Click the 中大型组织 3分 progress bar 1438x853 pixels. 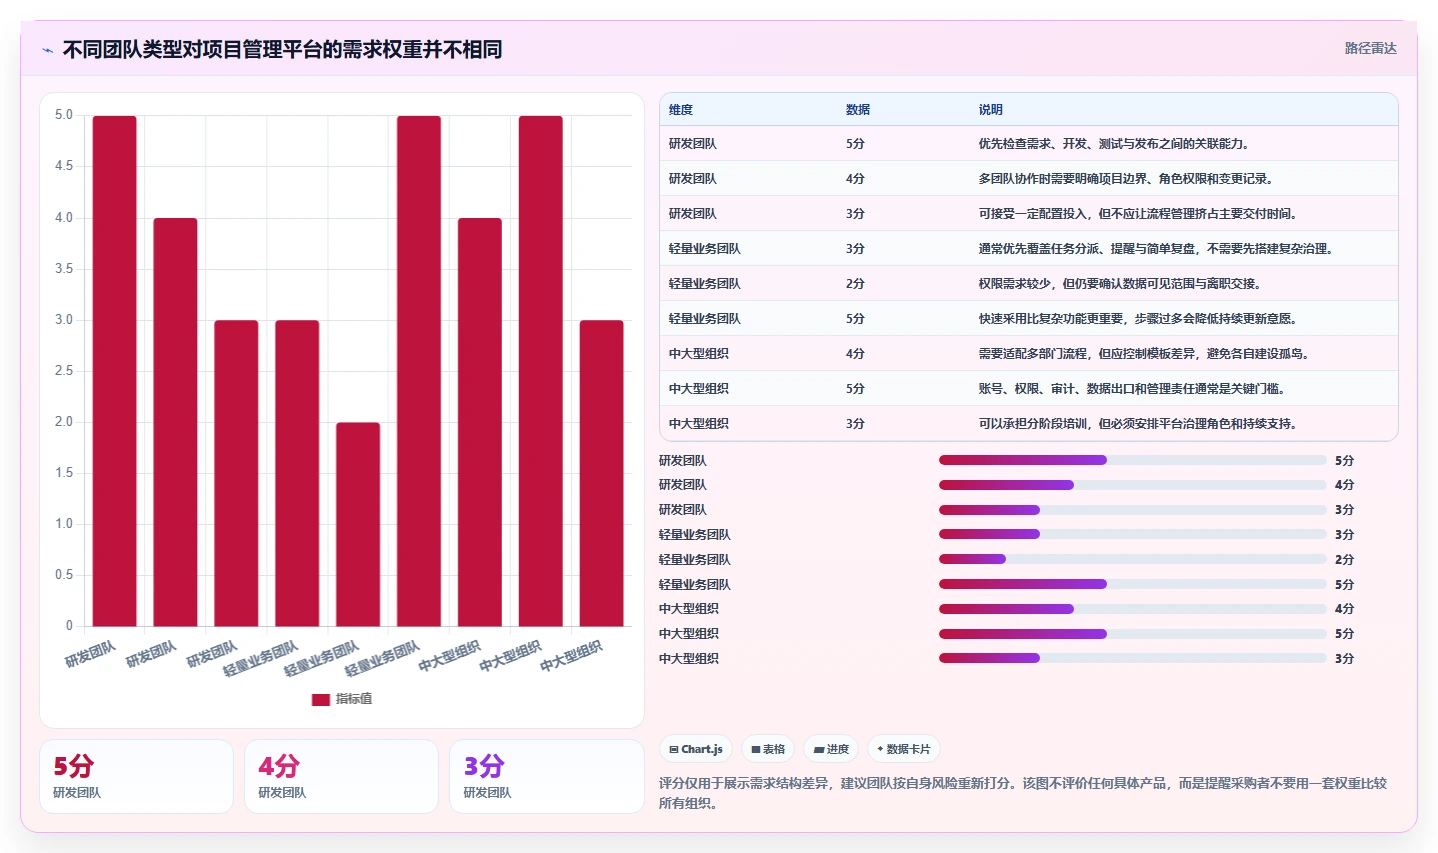pos(1133,658)
